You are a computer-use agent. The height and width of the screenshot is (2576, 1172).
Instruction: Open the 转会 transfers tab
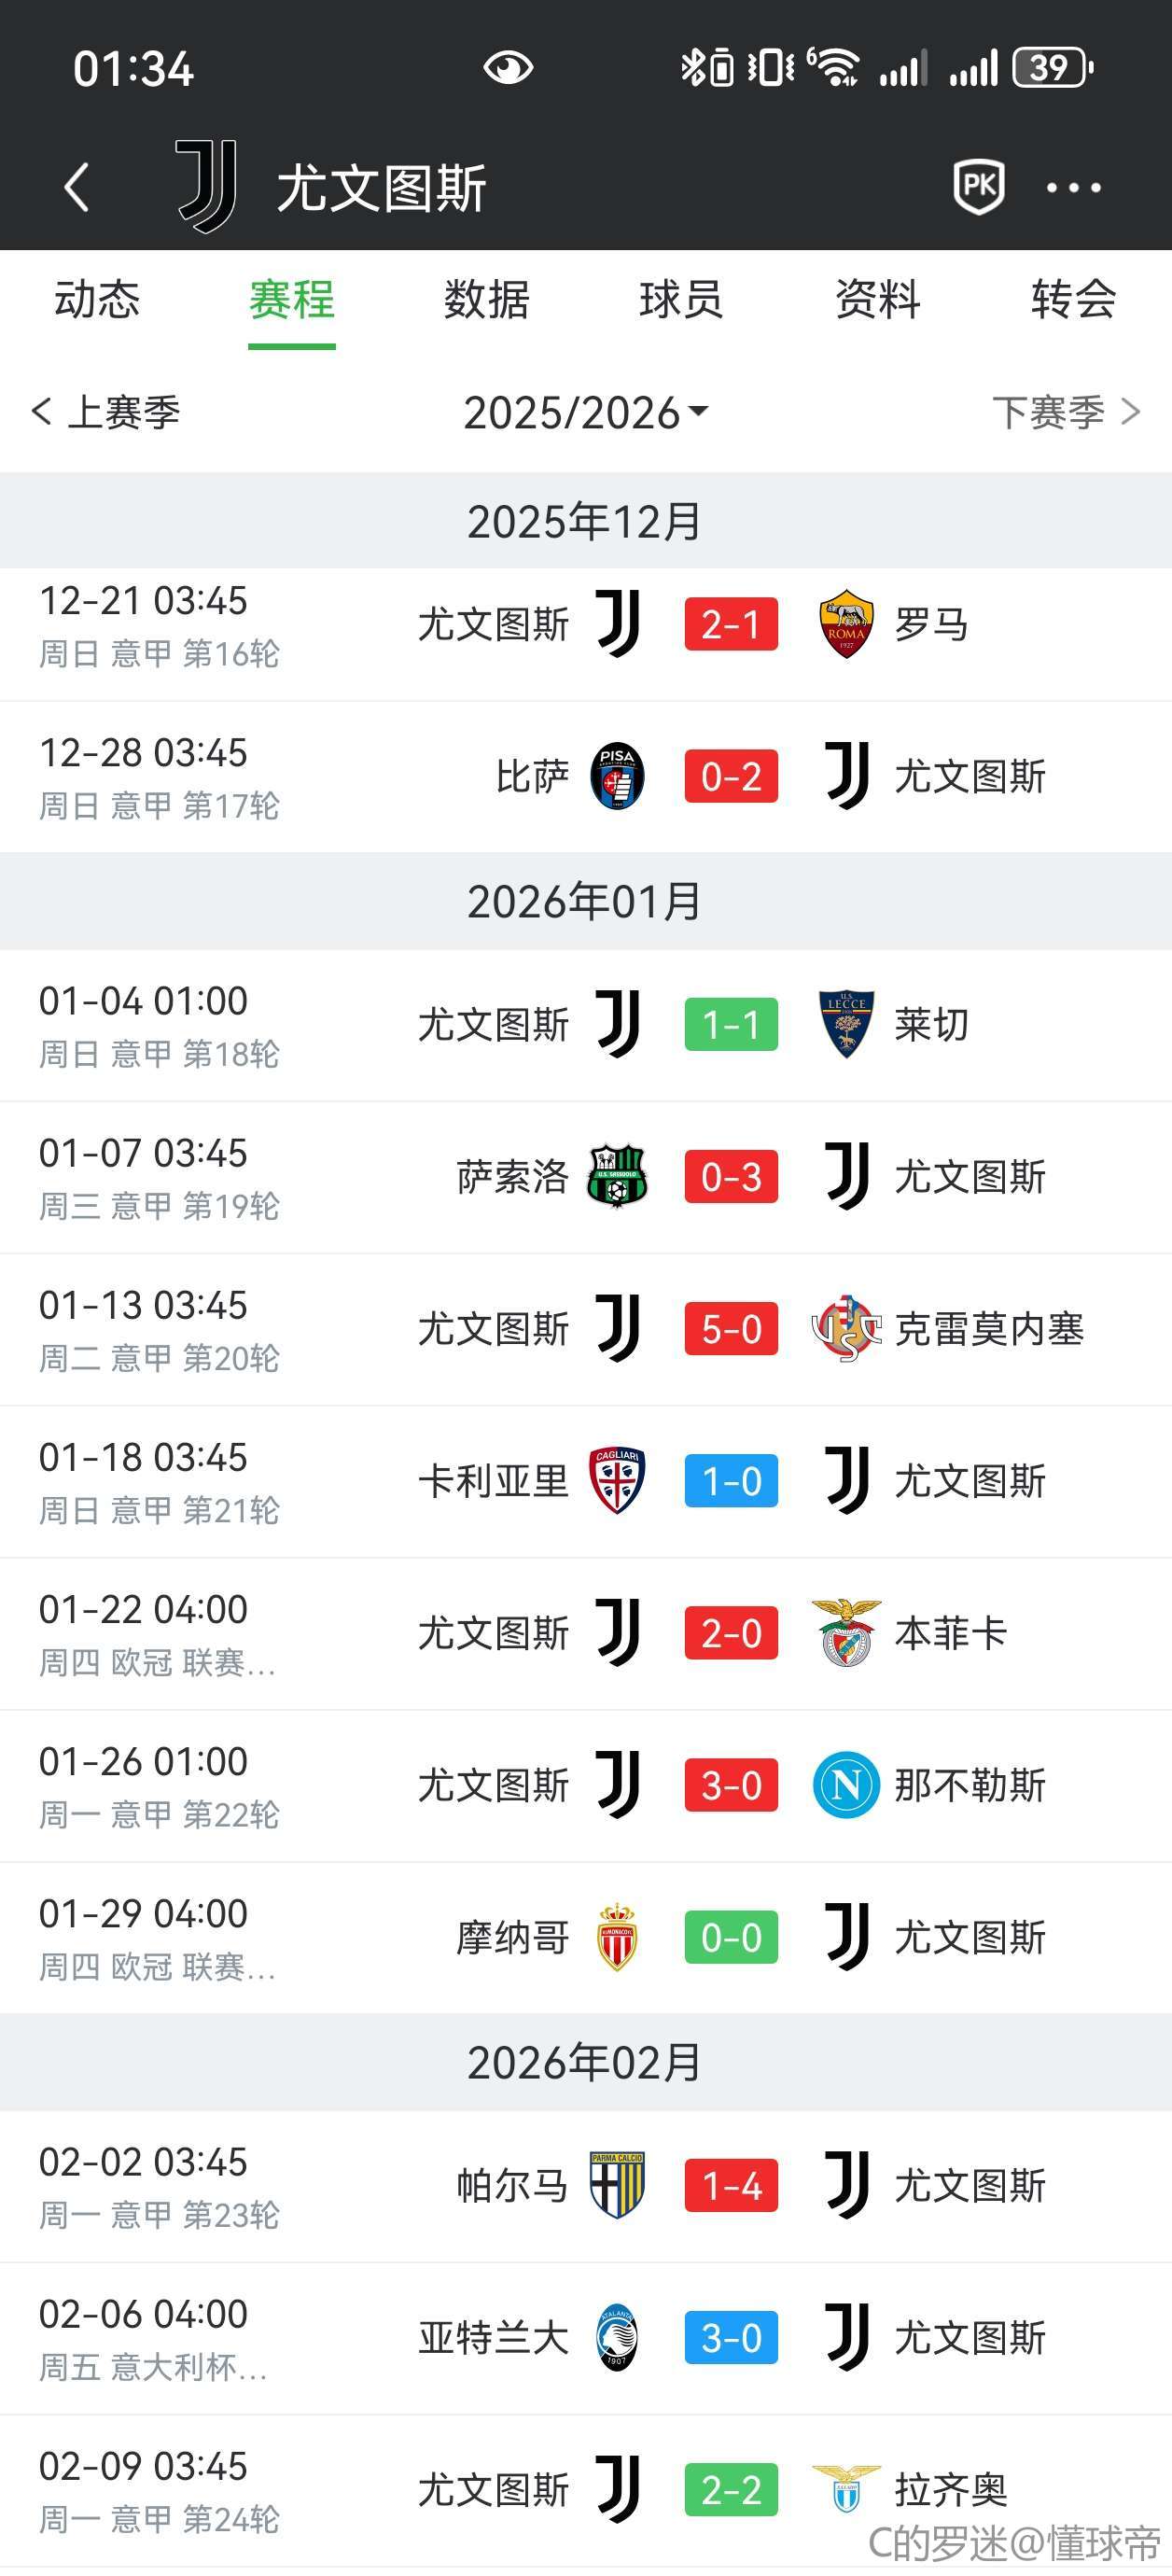point(1073,299)
